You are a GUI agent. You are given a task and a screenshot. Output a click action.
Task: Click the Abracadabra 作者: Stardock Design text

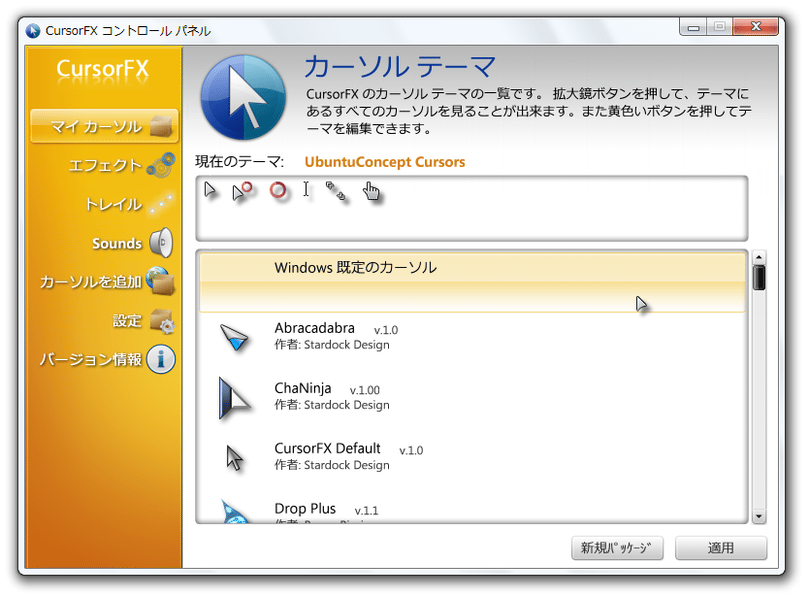[x=332, y=345]
